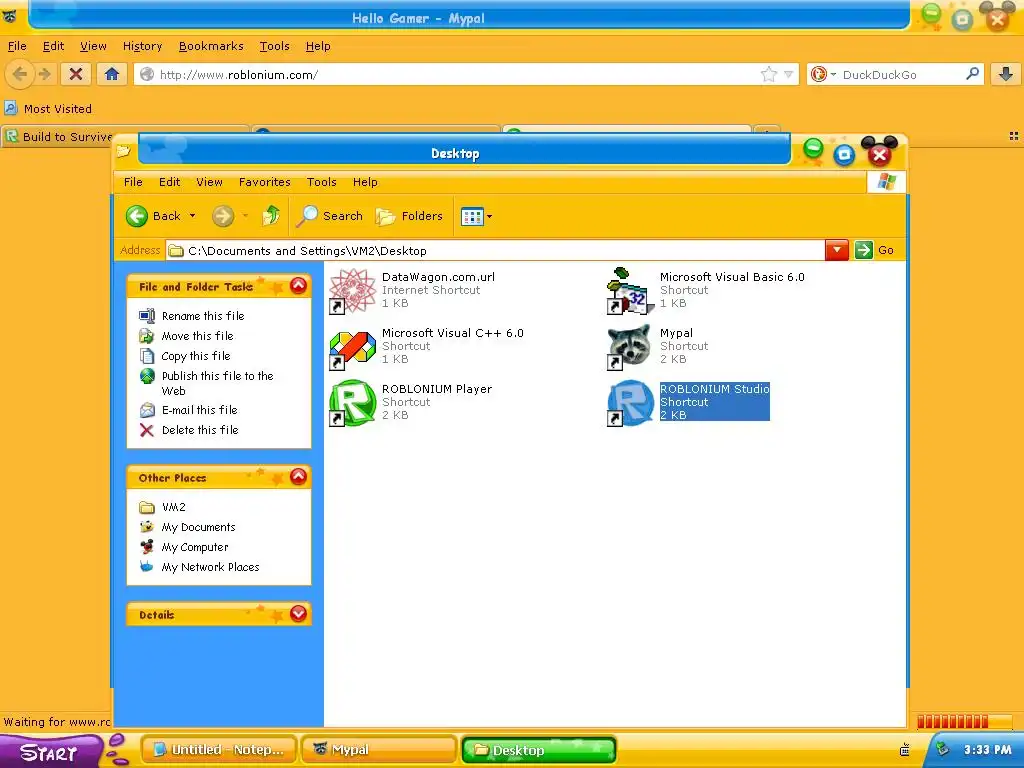Open the browser Bookmarks menu

pyautogui.click(x=211, y=46)
